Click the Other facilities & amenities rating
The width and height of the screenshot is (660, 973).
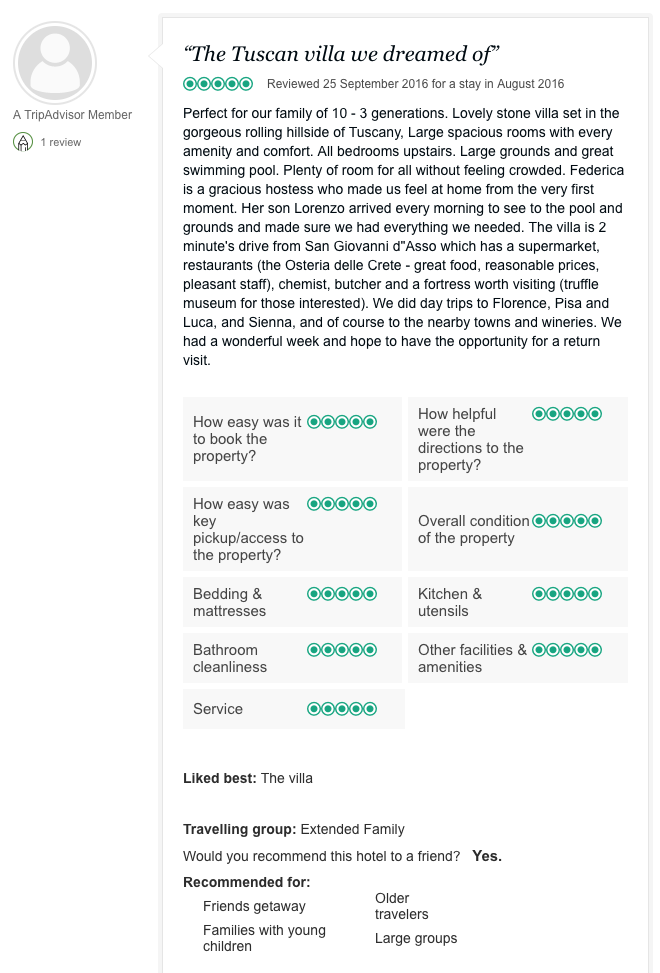click(x=567, y=650)
